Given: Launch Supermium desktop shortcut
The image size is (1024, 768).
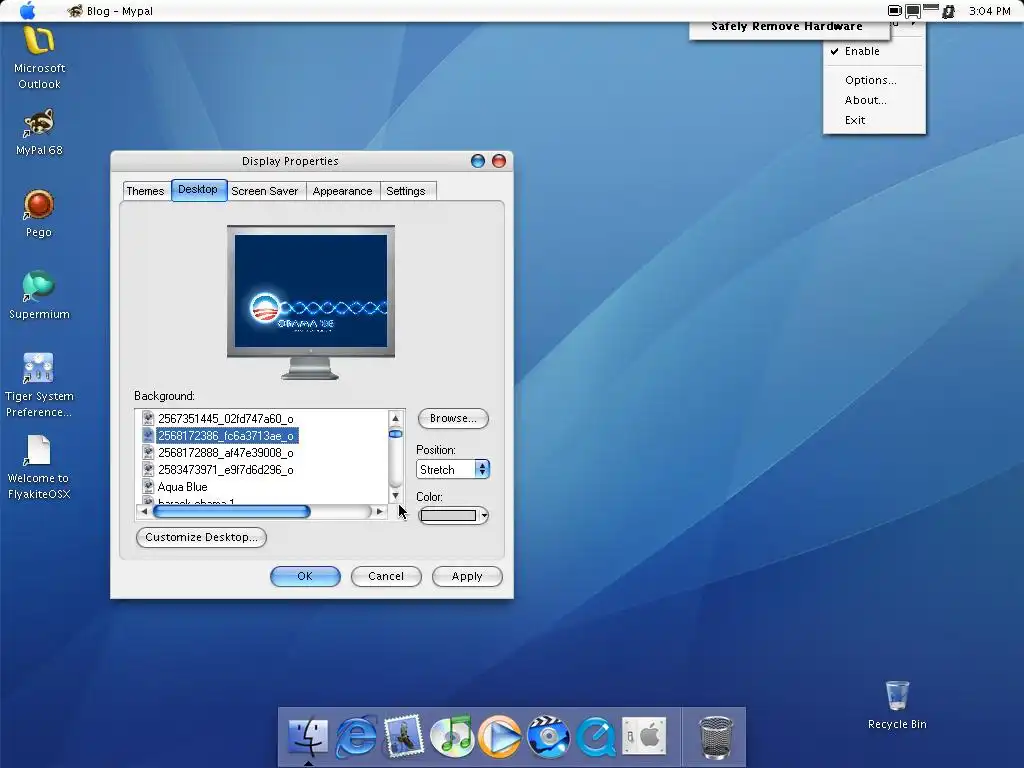Looking at the screenshot, I should pyautogui.click(x=39, y=295).
